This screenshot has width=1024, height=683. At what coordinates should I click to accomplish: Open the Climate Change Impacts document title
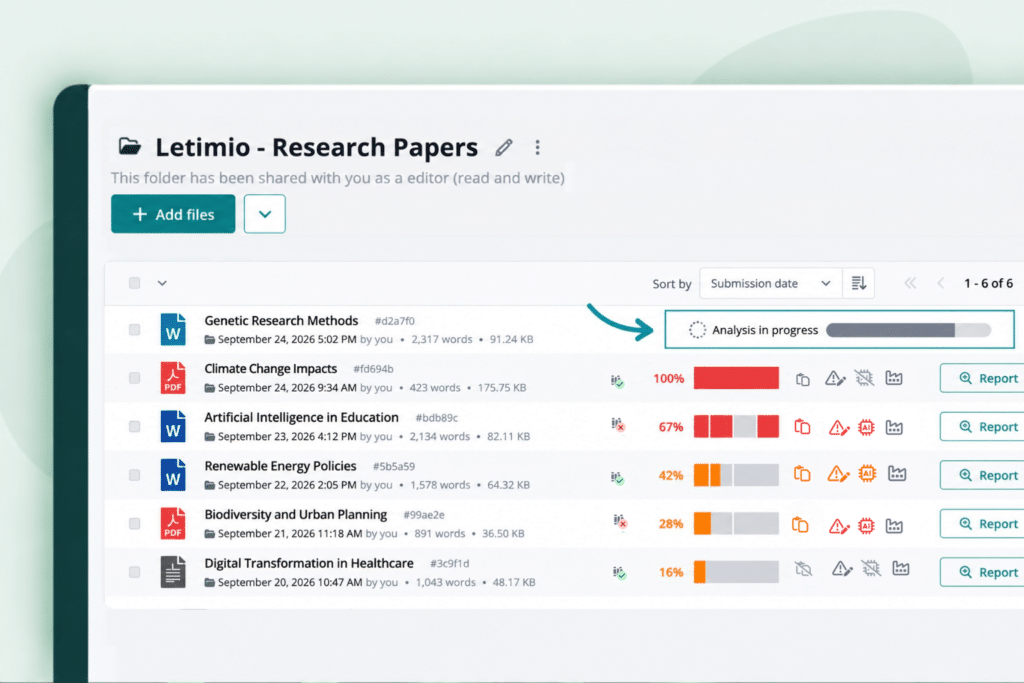point(270,369)
